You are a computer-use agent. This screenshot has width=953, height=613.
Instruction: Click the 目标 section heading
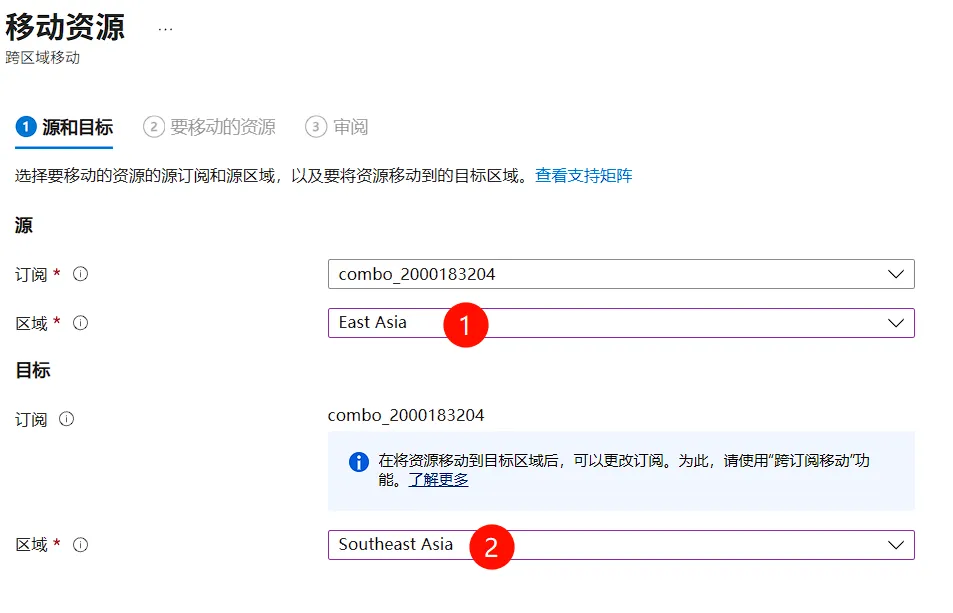33,371
